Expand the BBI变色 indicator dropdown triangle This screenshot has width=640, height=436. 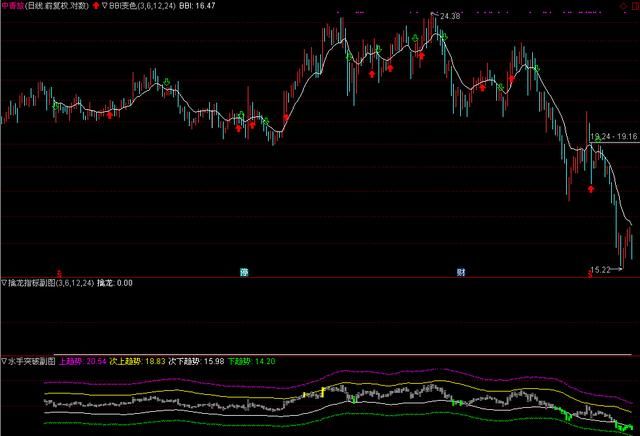click(x=105, y=6)
